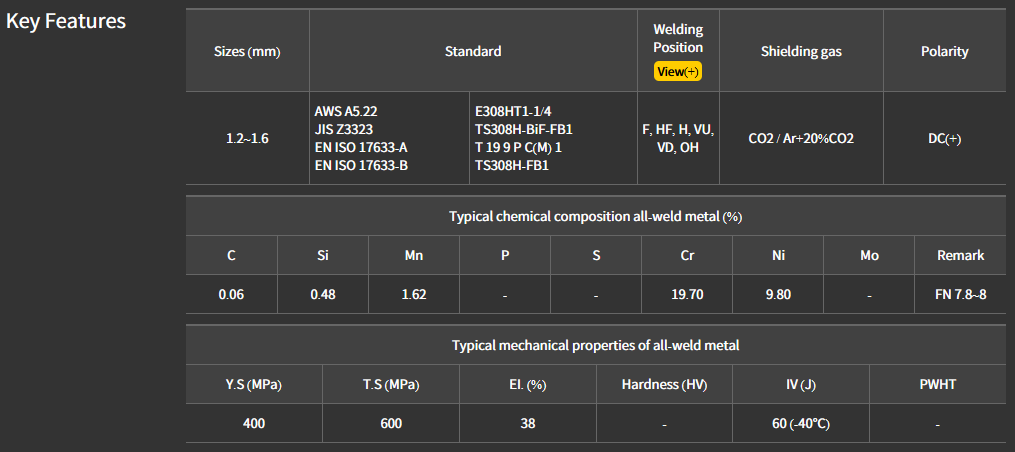1015x452 pixels.
Task: Select the Sizes (mm) column header
Action: [247, 52]
